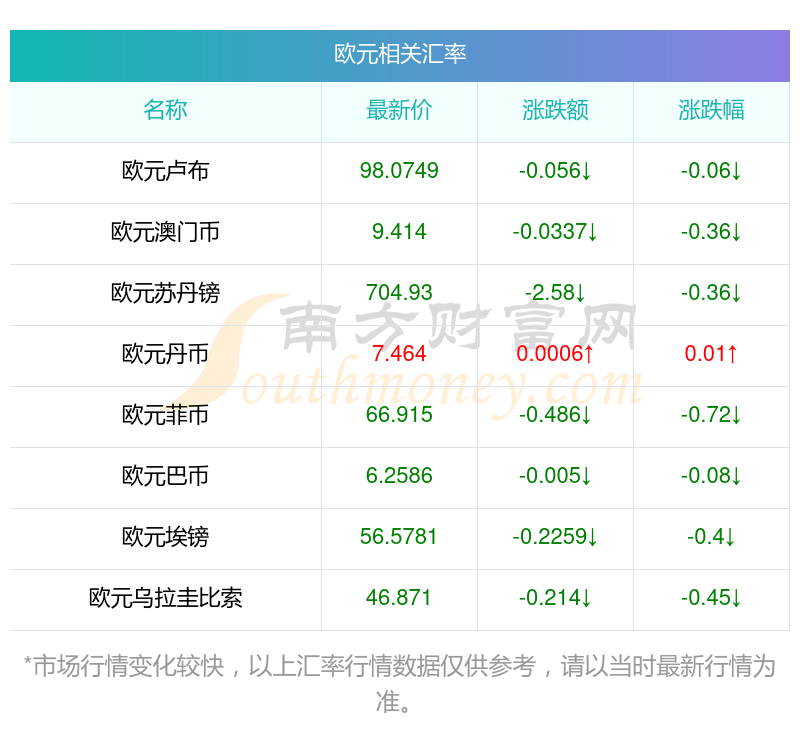Click the change value -2.58↓
This screenshot has width=800, height=733.
[x=555, y=292]
